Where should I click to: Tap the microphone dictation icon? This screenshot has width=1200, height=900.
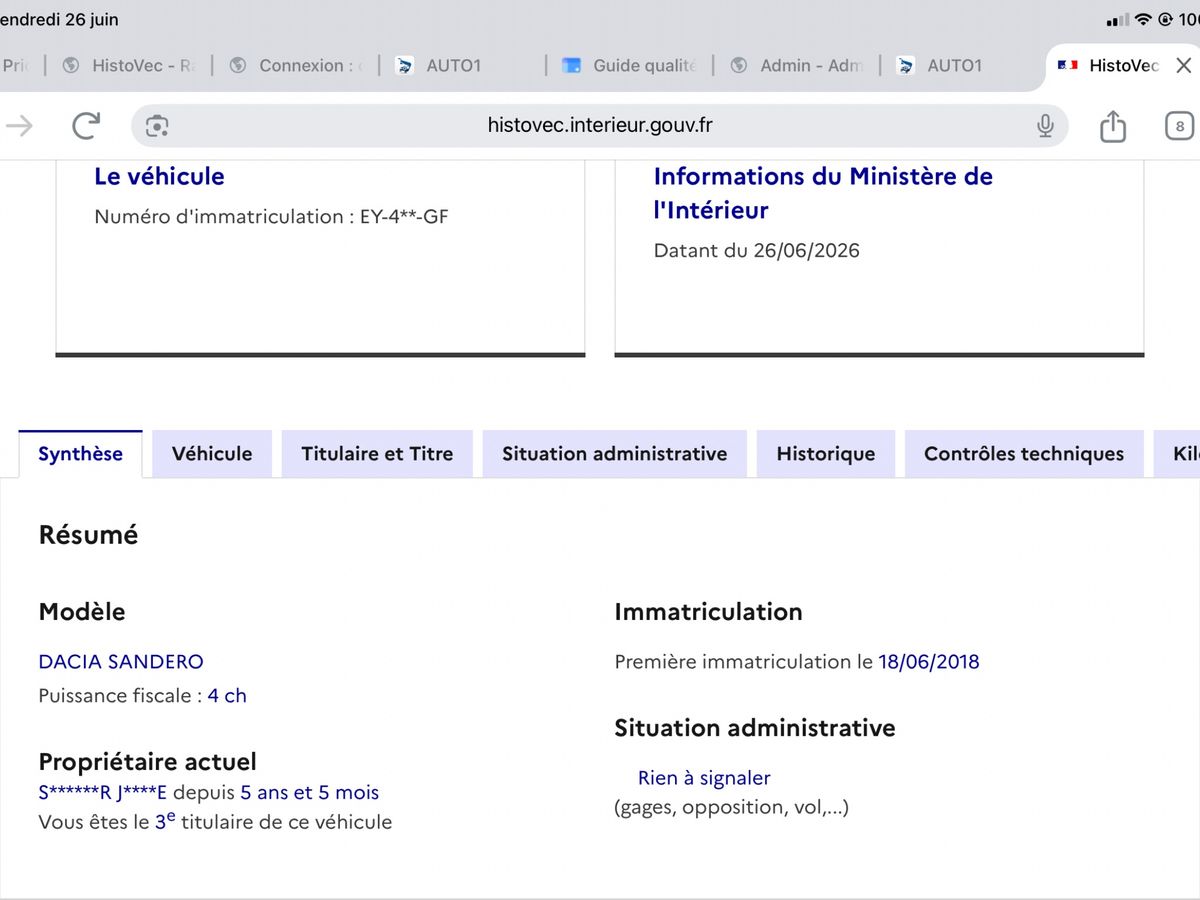click(x=1045, y=126)
